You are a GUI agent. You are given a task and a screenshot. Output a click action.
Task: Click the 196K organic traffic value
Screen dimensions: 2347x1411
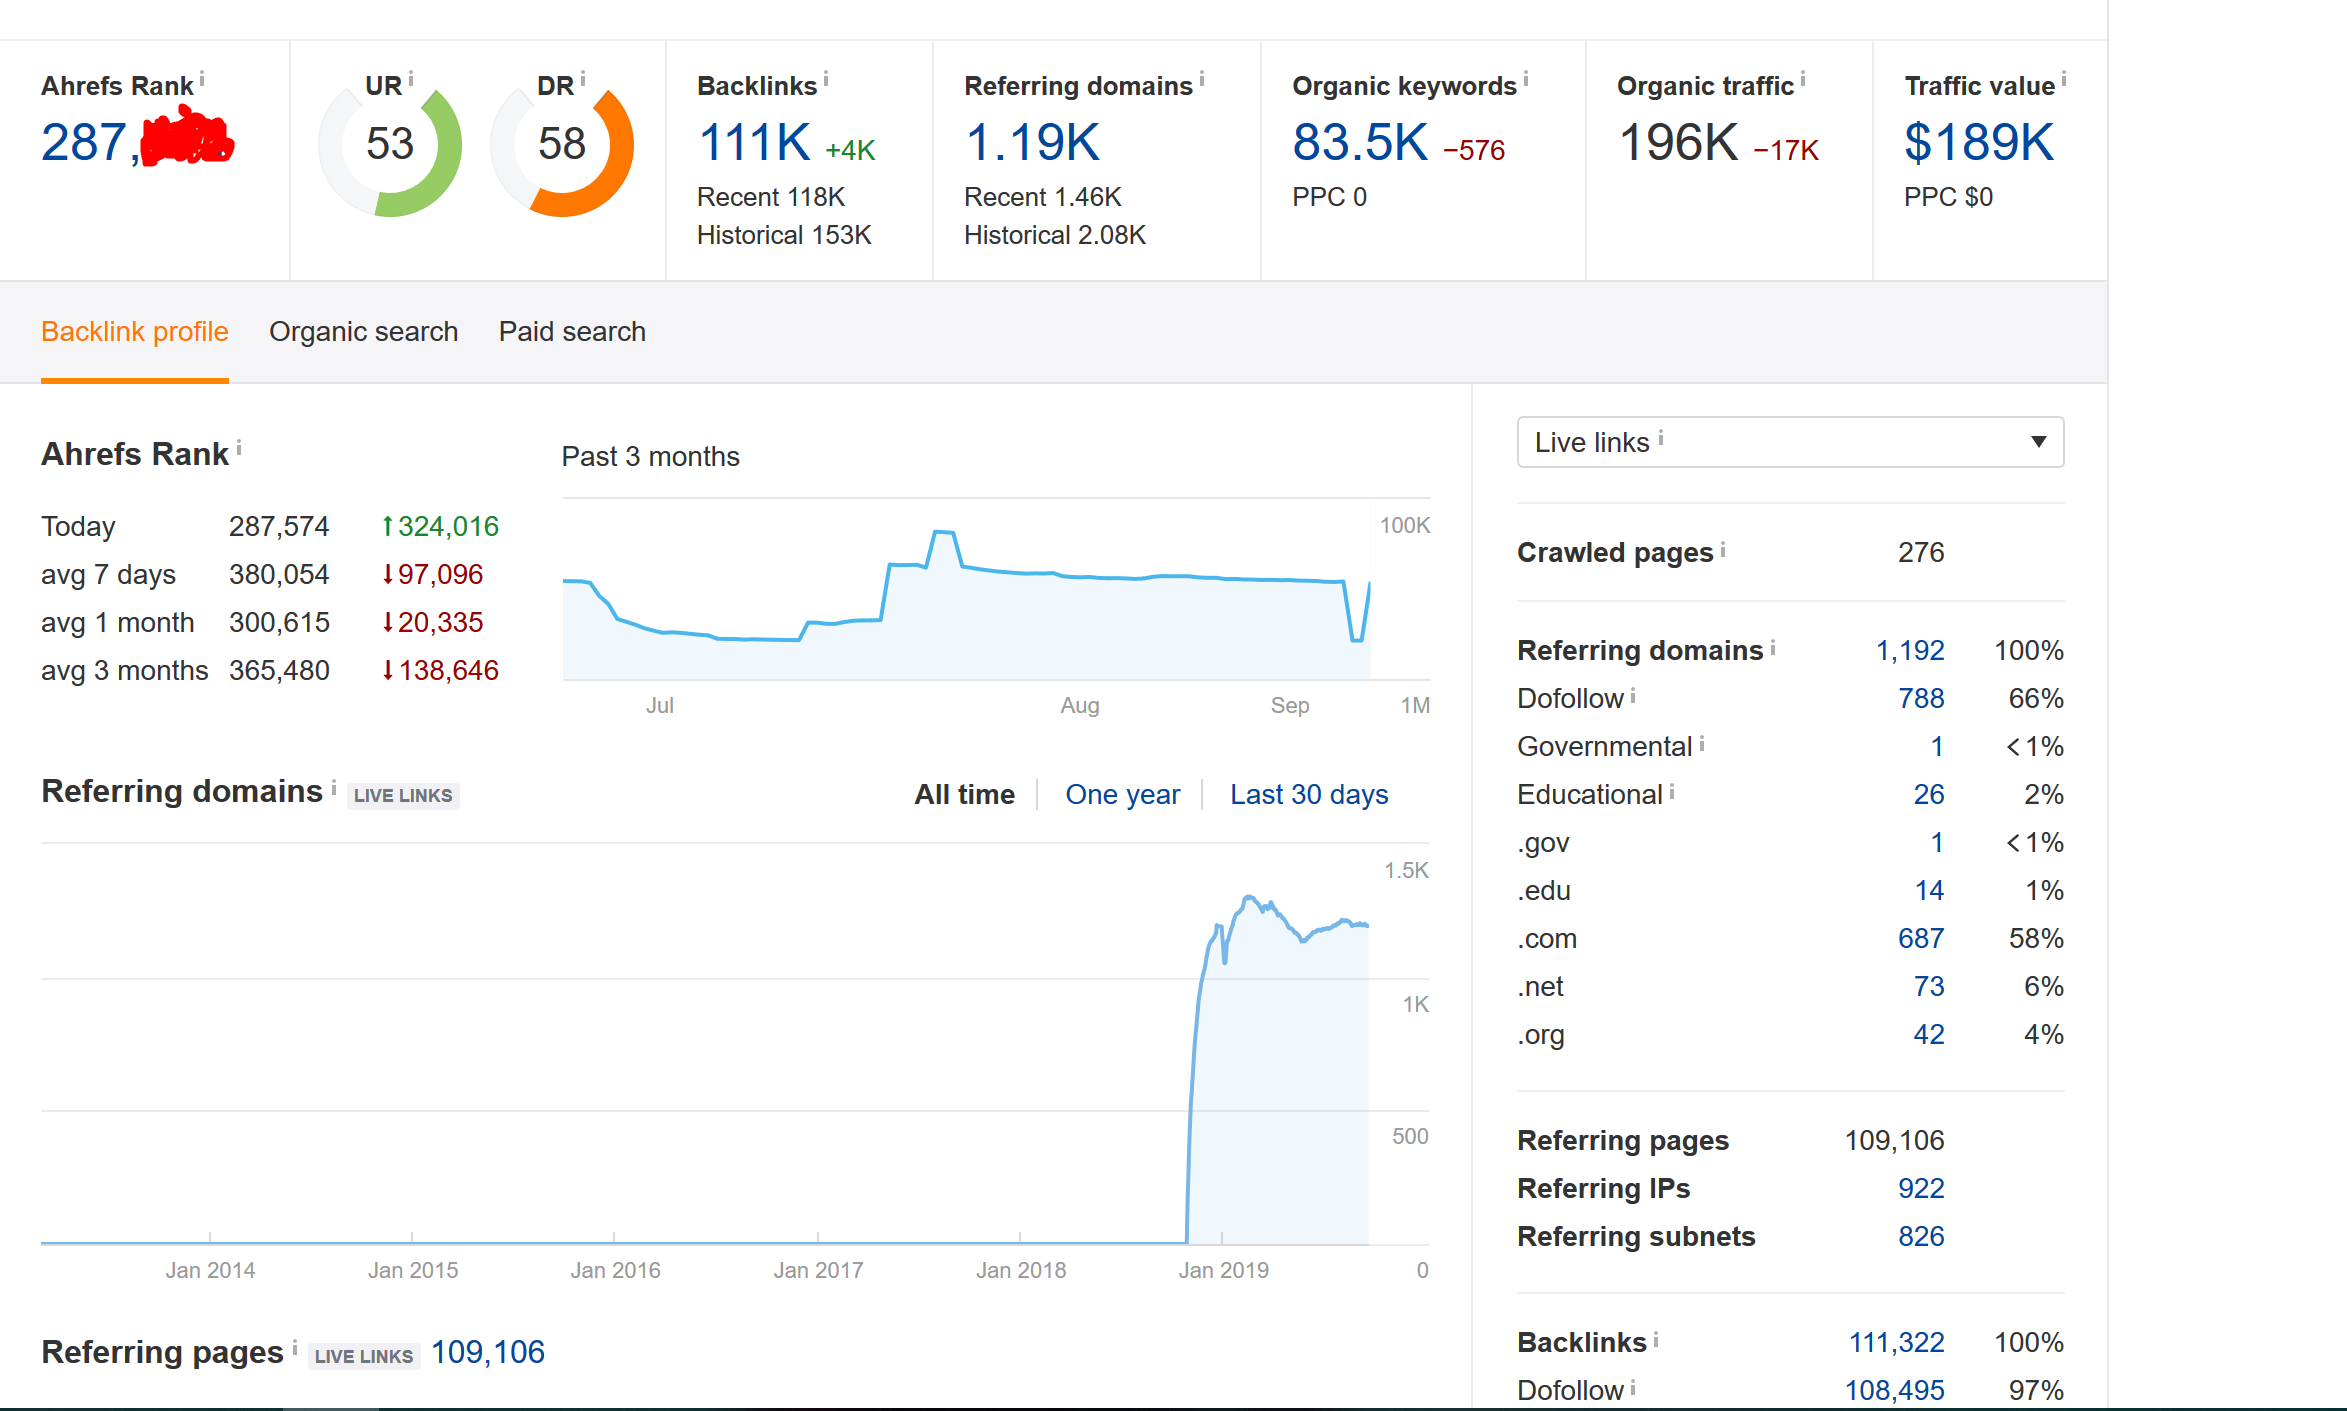(x=1678, y=143)
